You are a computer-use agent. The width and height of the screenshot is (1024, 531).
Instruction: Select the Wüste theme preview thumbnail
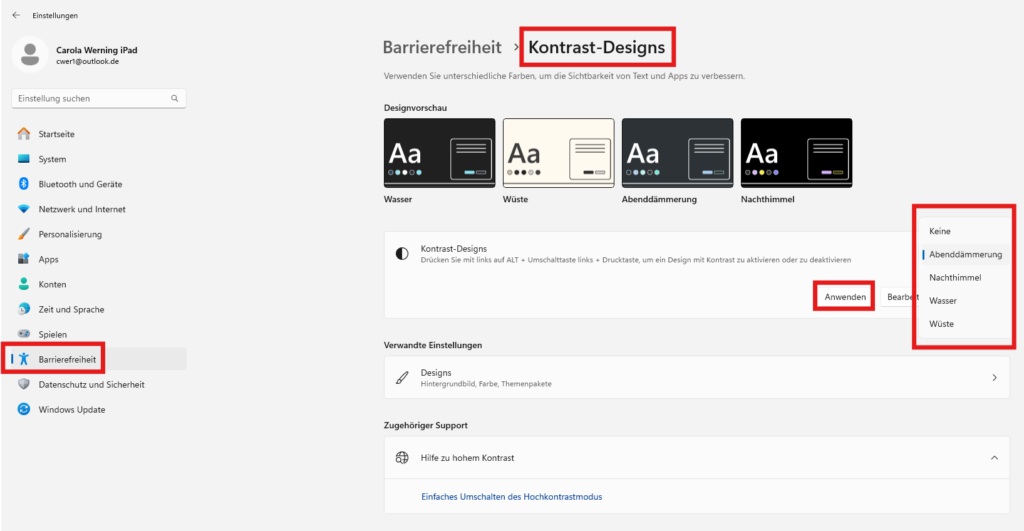558,153
